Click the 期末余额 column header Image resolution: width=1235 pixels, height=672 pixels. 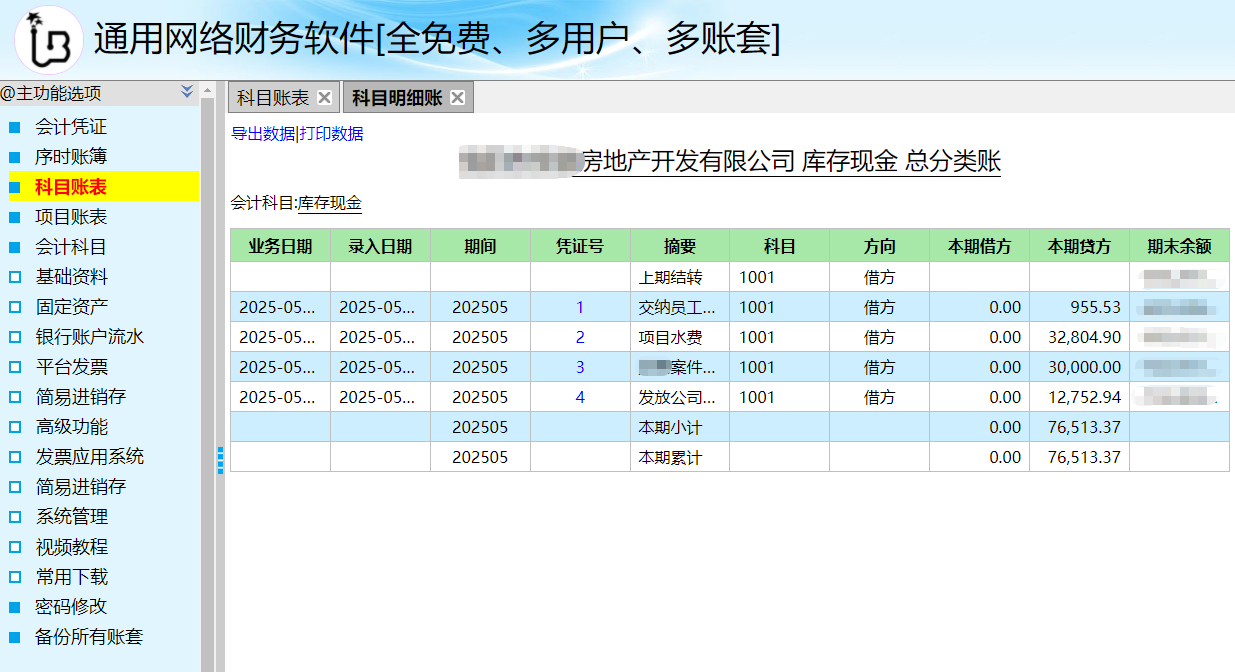click(x=1179, y=246)
